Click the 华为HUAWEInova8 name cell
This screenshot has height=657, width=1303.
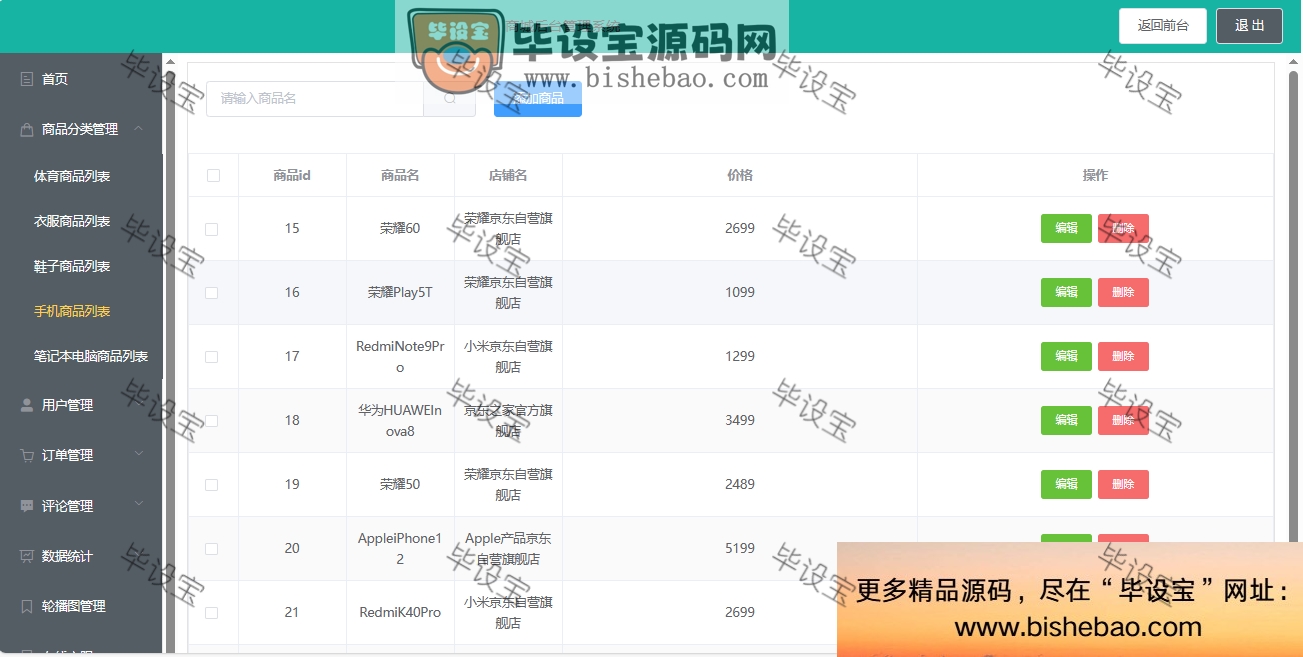400,421
